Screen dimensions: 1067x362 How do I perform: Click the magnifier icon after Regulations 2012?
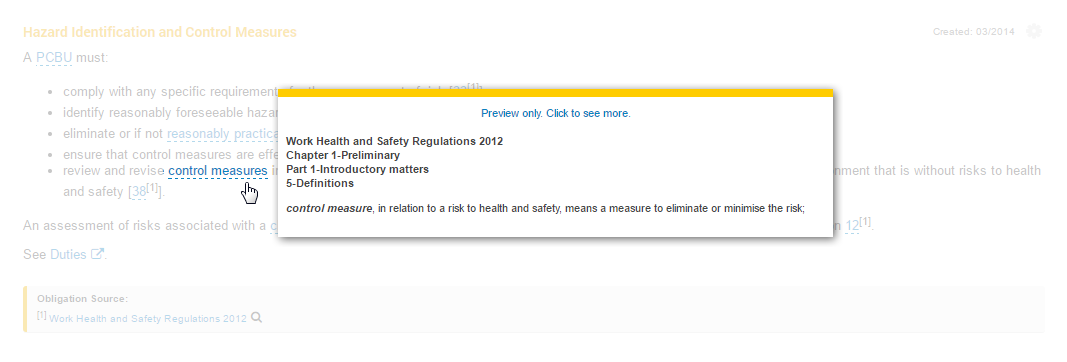pos(257,318)
